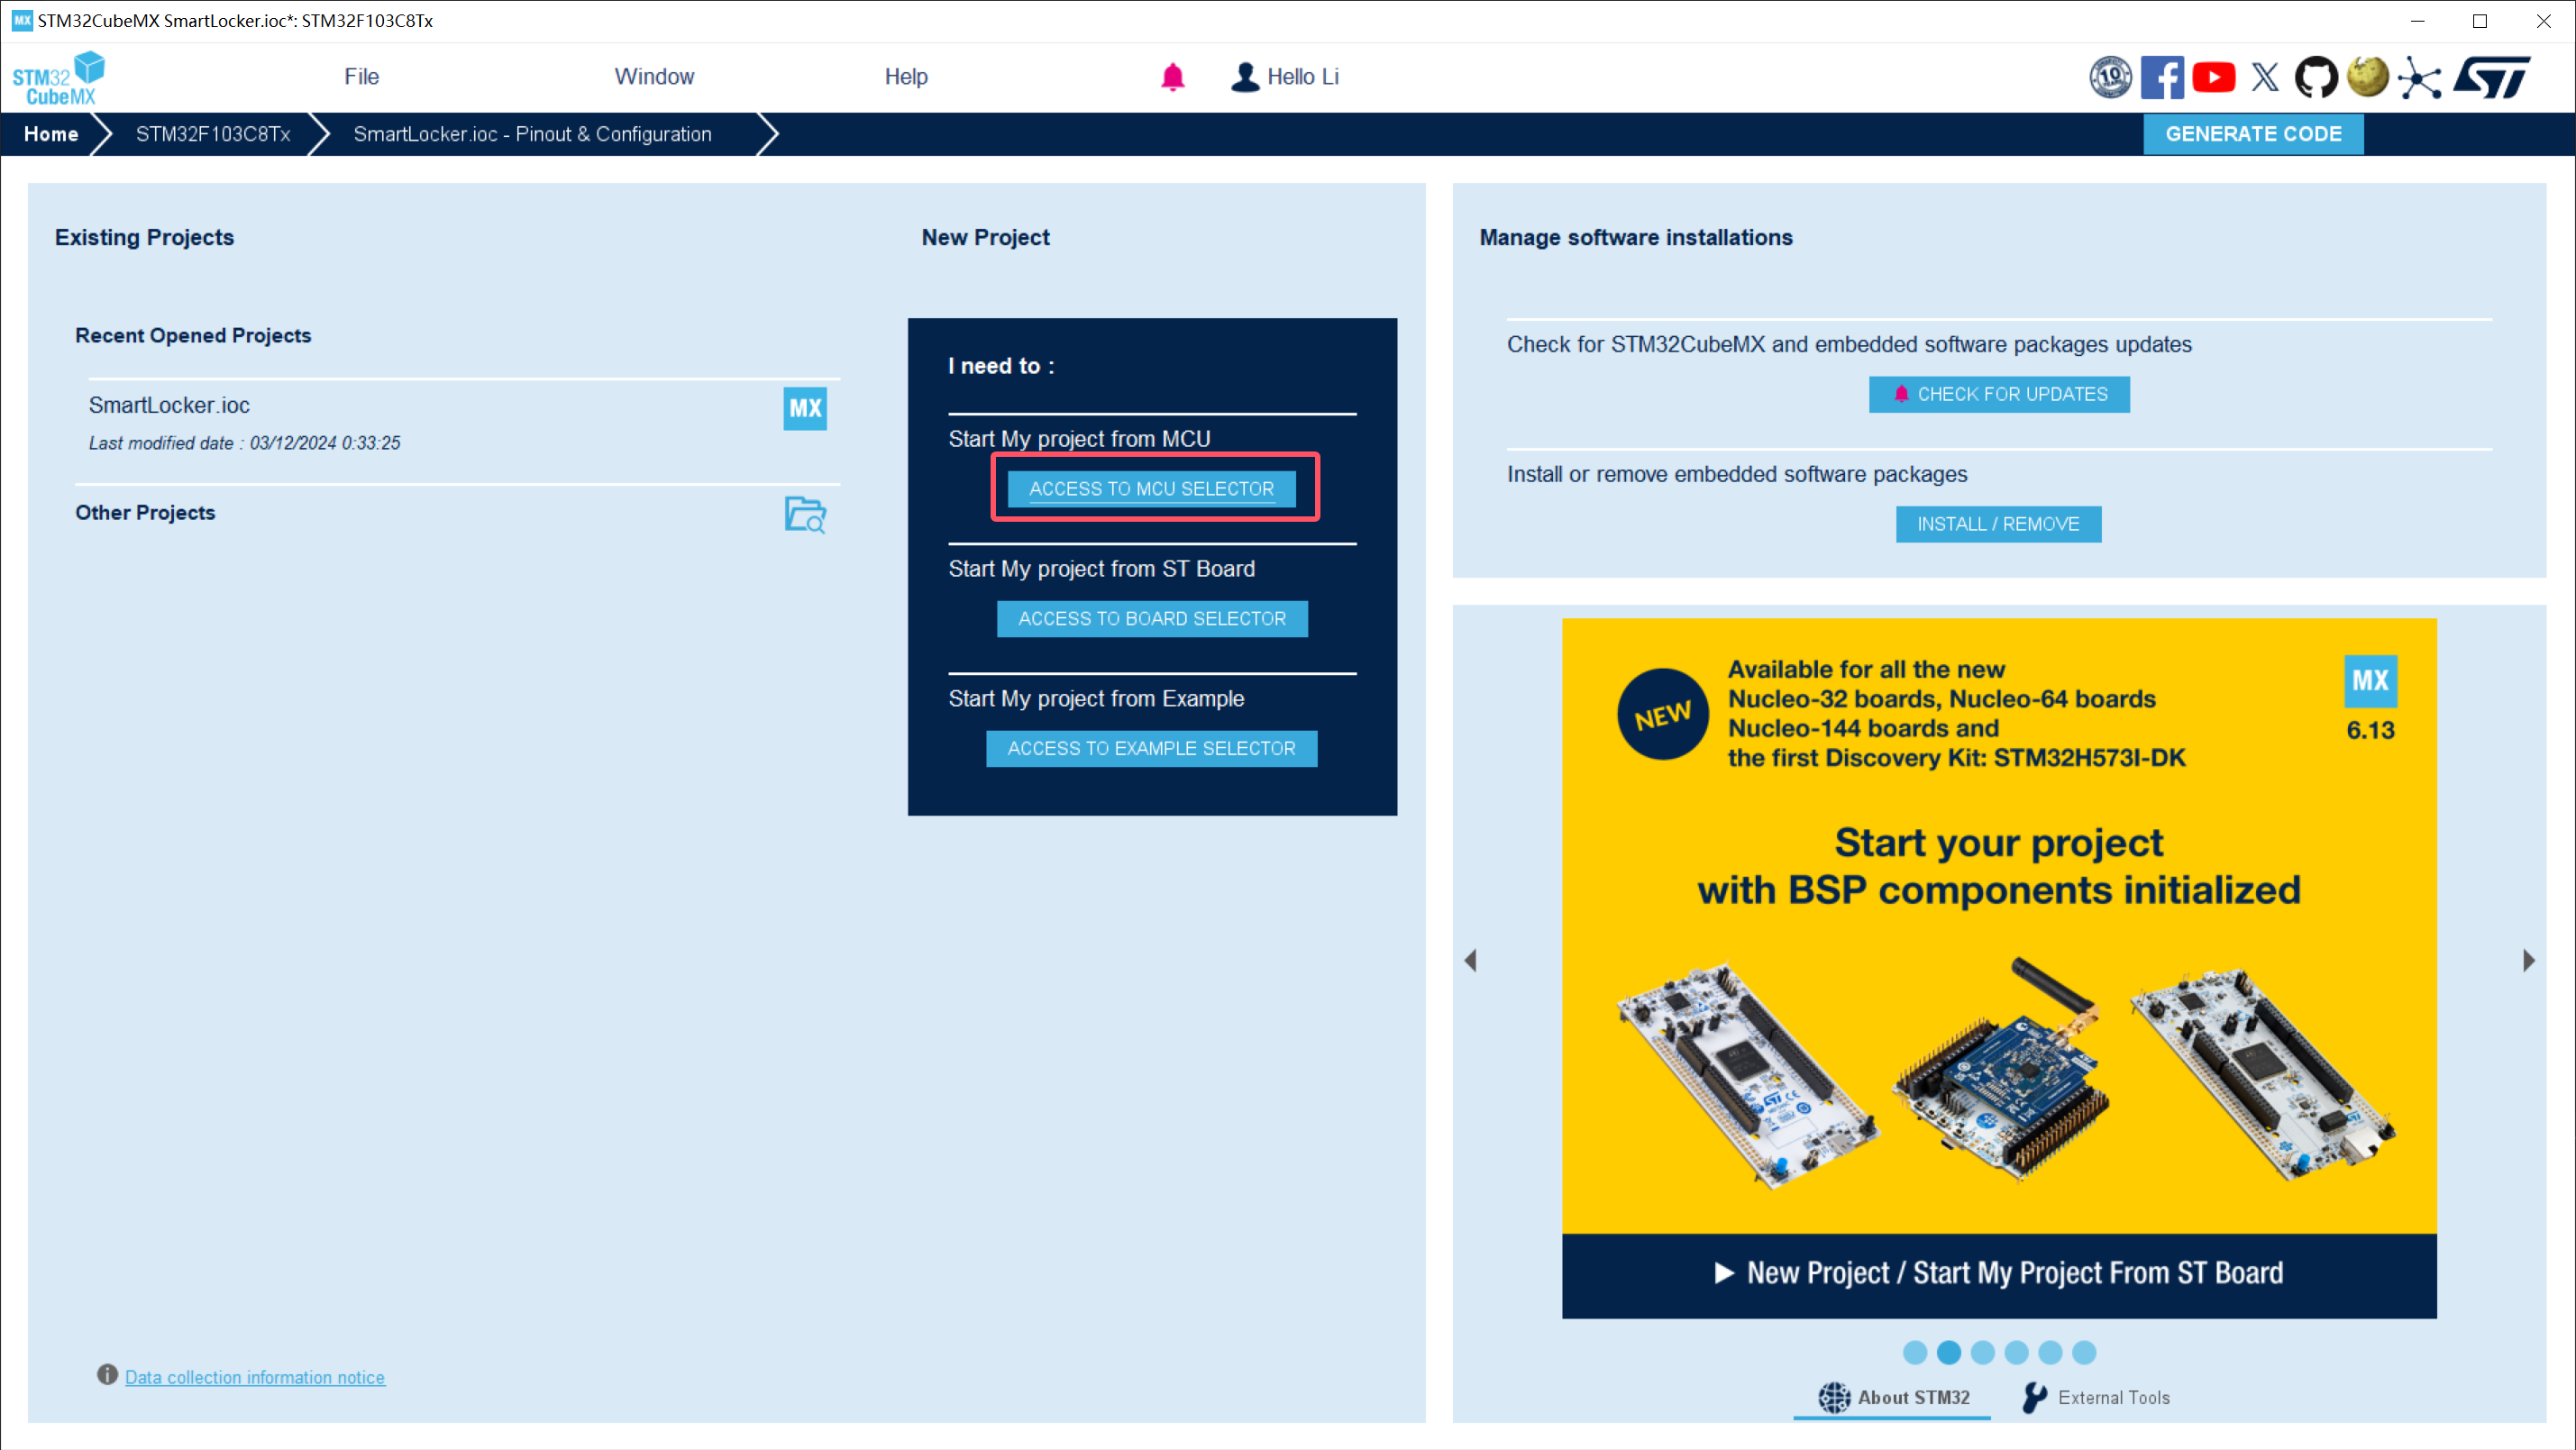2576x1450 pixels.
Task: Select second banner carousel dot
Action: (x=1948, y=1352)
